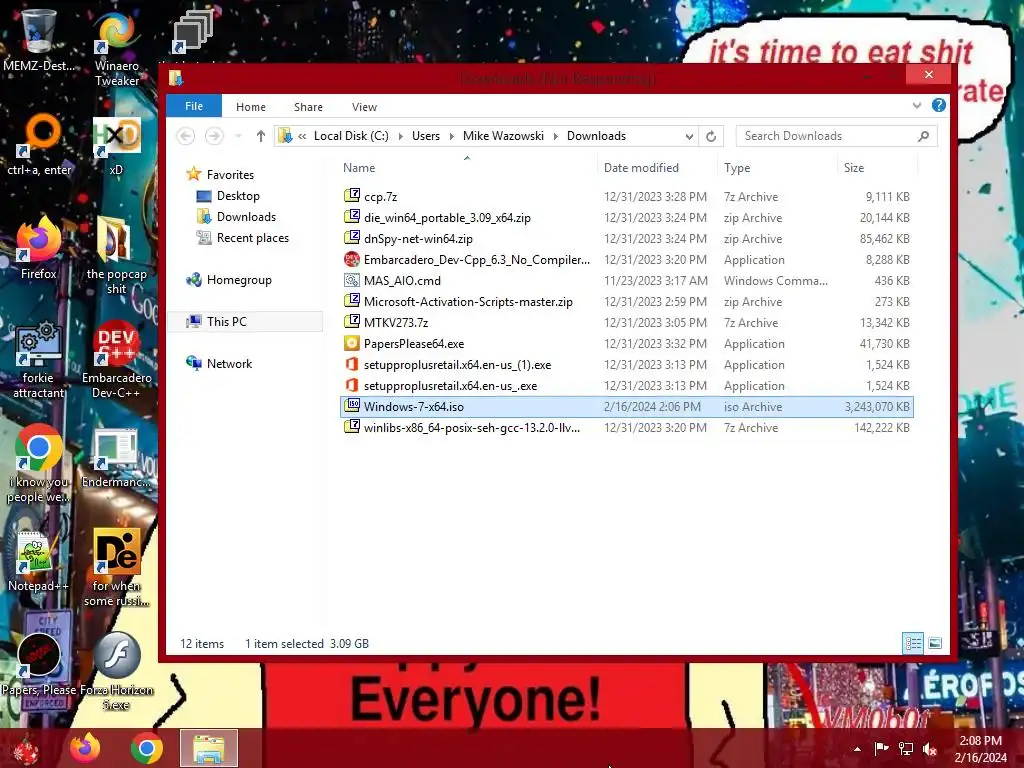Expand the ribbon with the chevron
This screenshot has height=768, width=1024.
click(917, 105)
